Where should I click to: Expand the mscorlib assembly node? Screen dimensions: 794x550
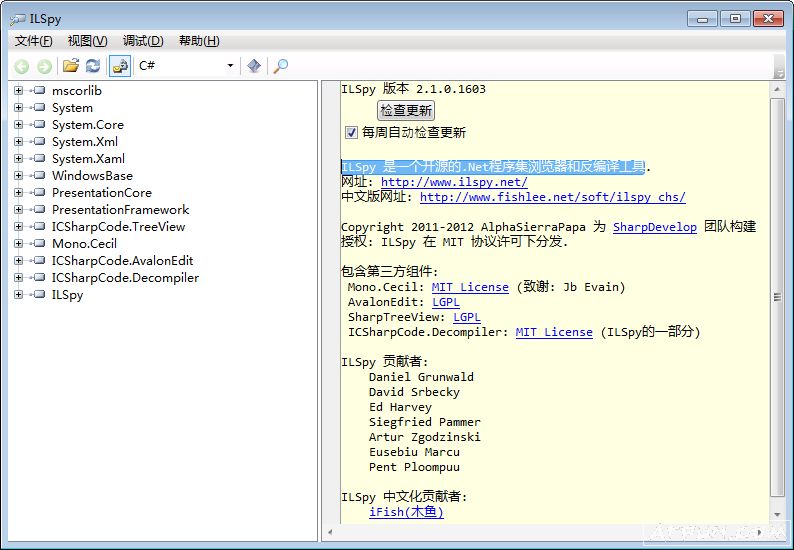(x=19, y=91)
